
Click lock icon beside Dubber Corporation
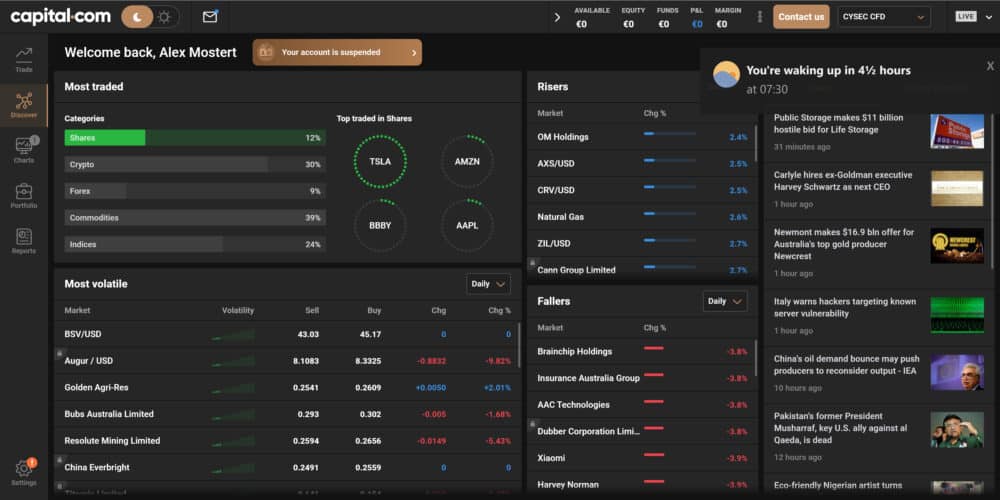[532, 423]
